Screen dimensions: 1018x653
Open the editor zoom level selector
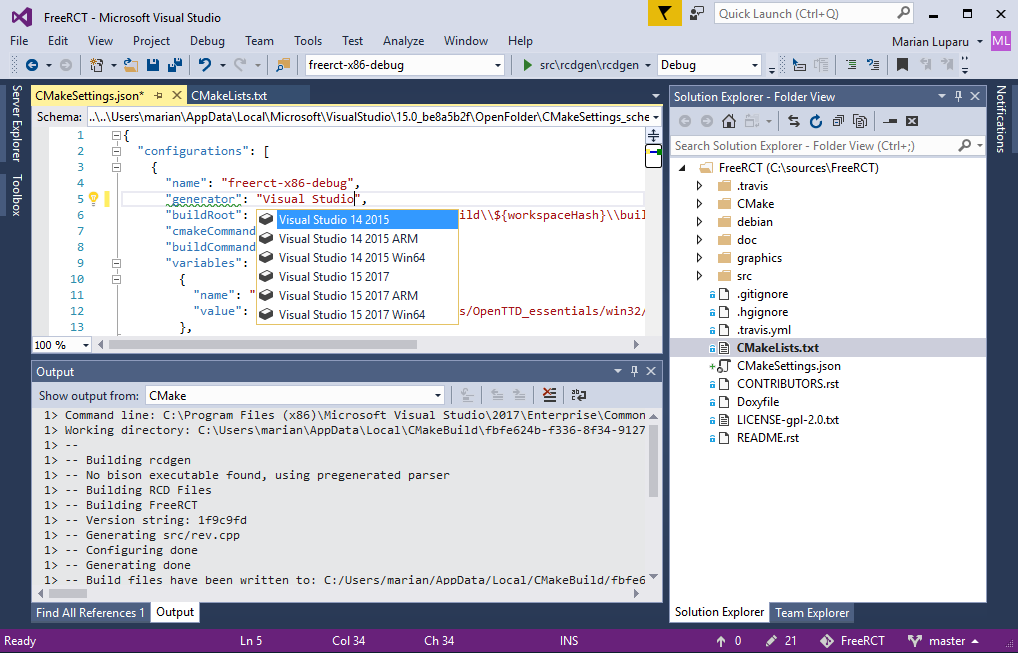point(60,344)
